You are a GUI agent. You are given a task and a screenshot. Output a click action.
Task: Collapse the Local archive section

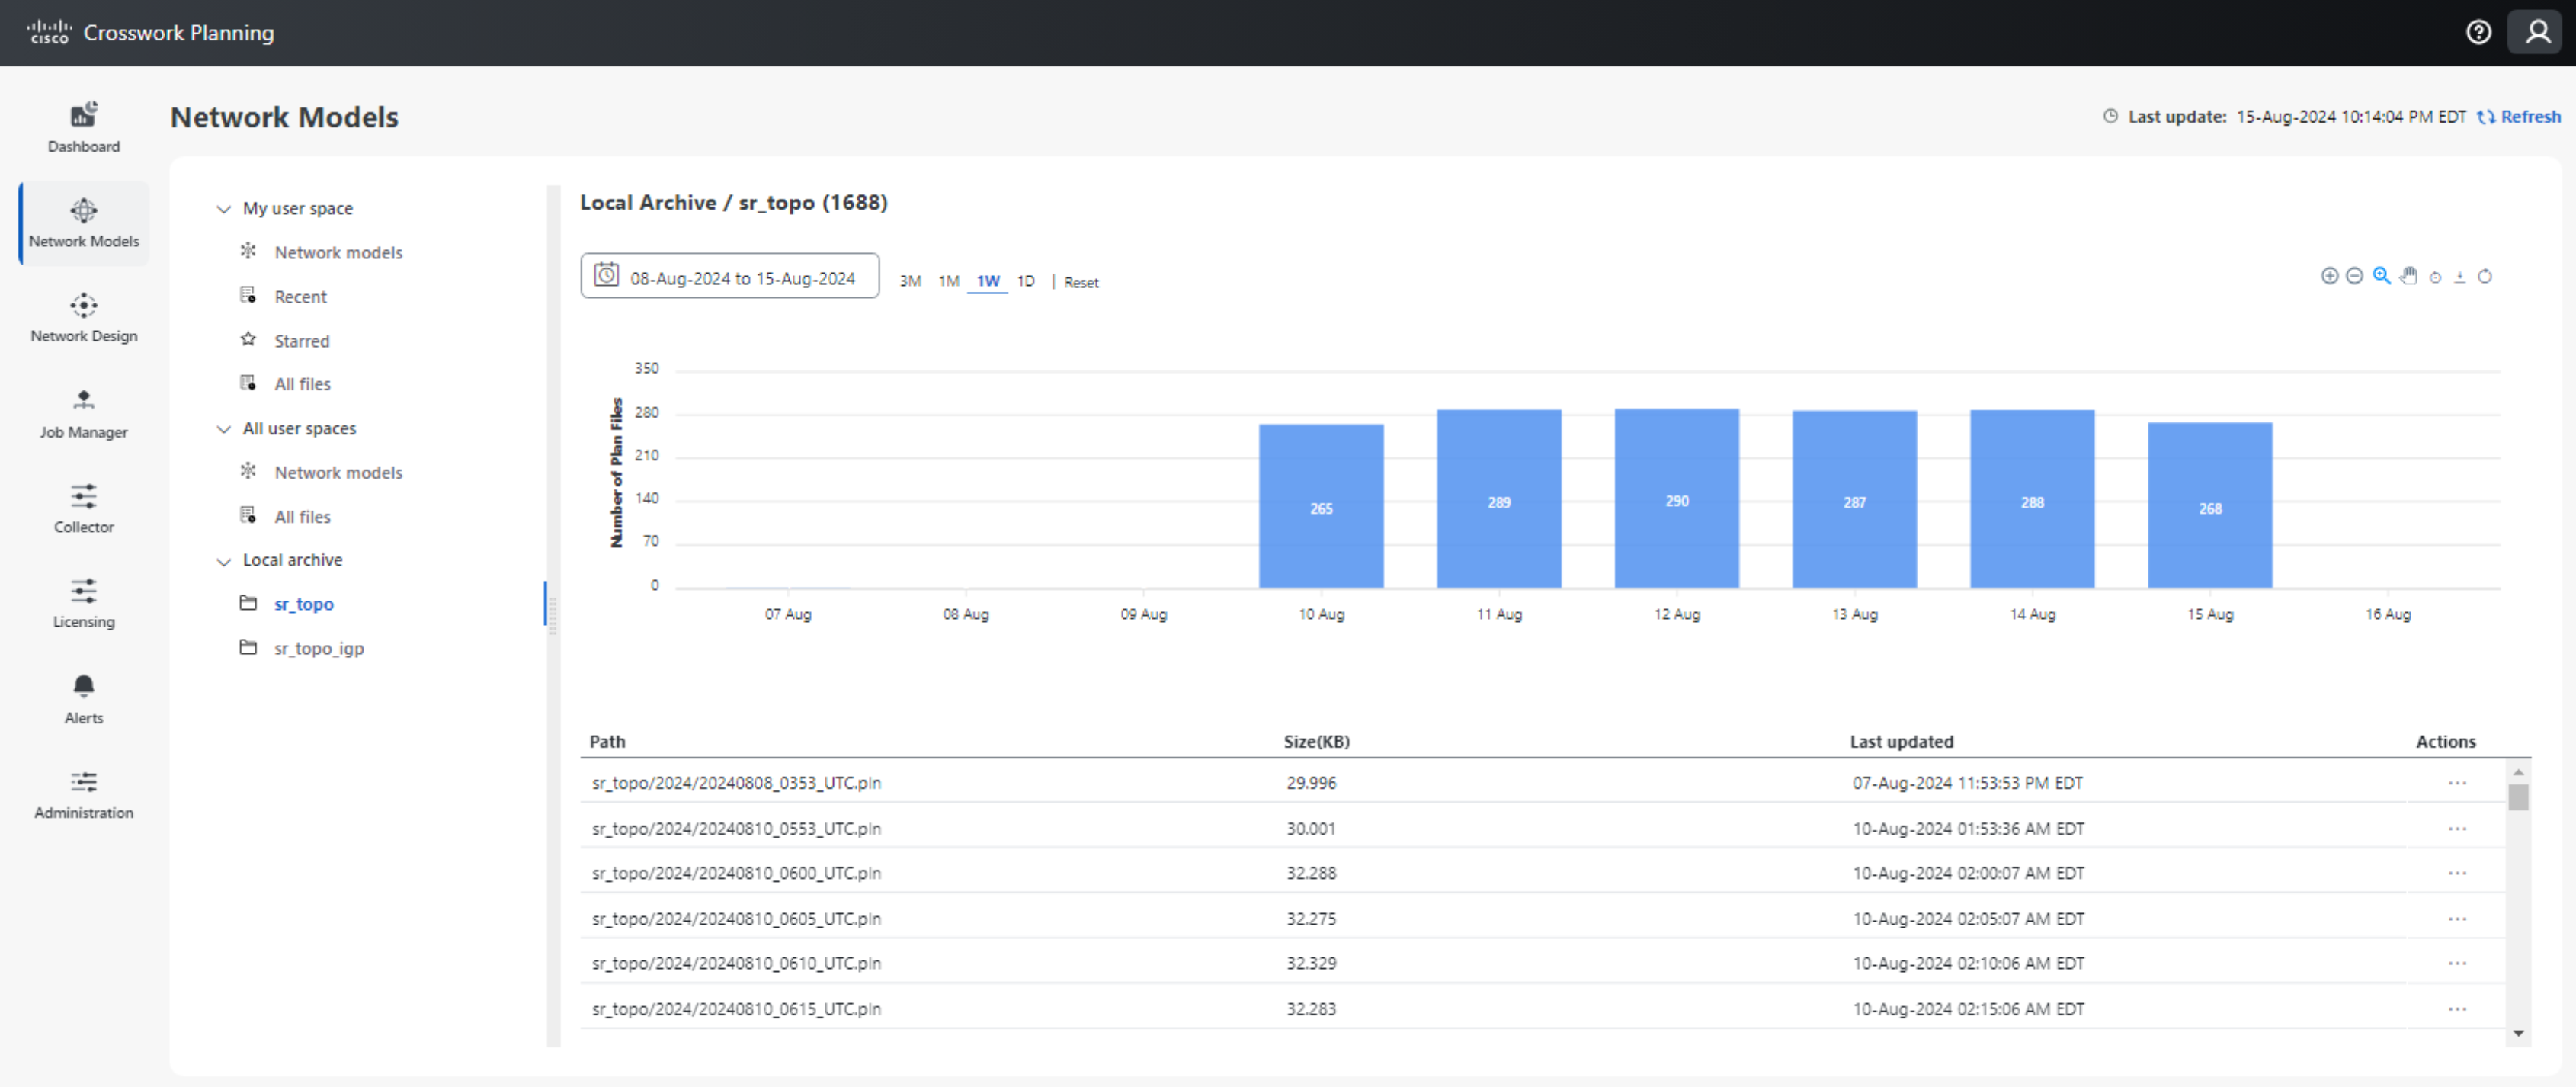point(224,561)
